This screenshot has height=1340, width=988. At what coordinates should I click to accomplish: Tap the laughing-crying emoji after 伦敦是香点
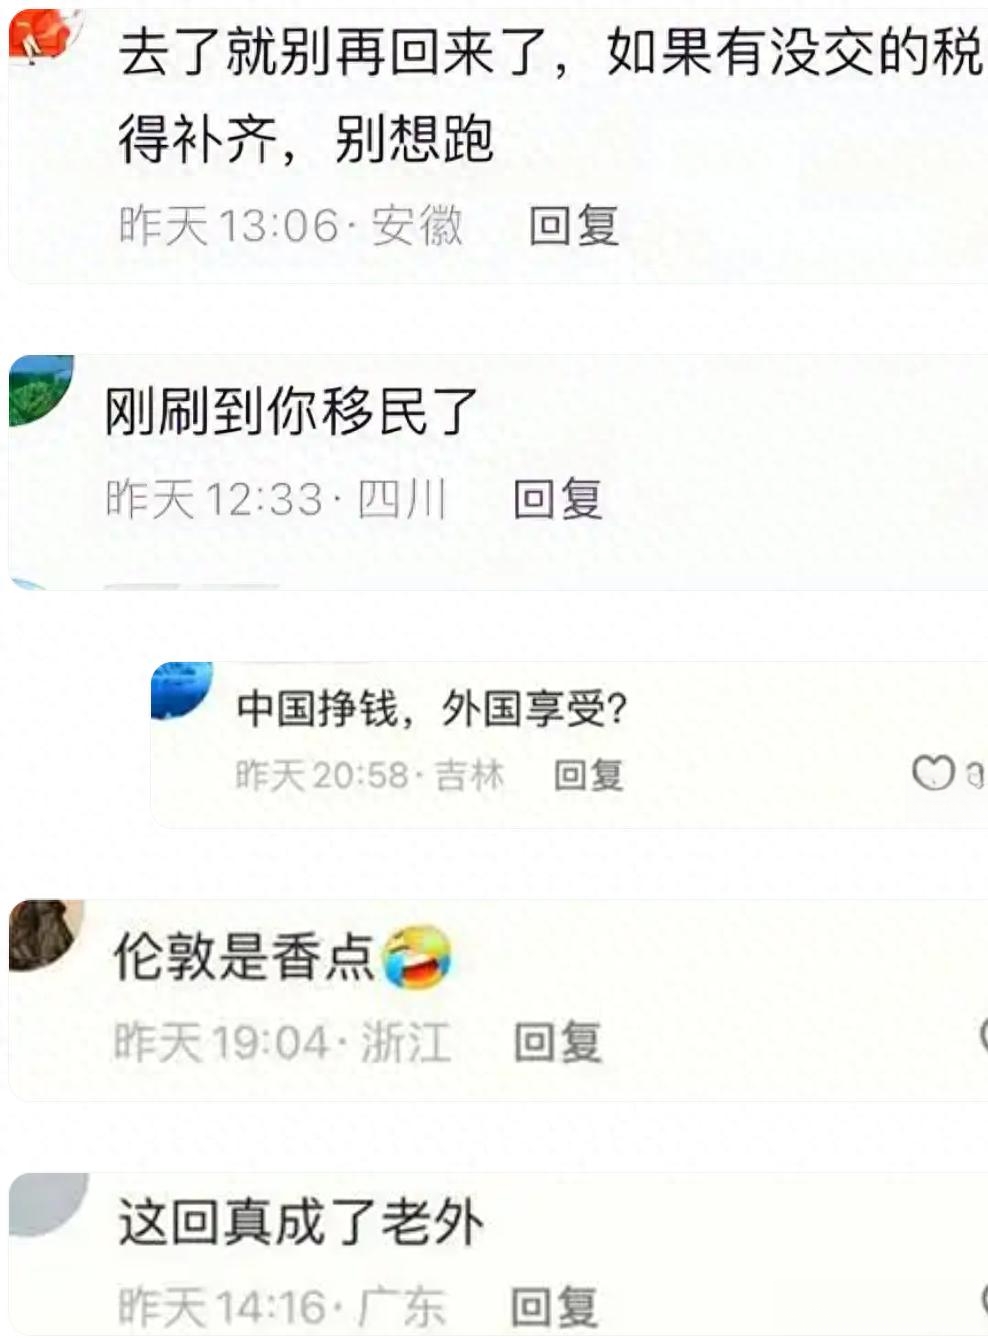[418, 956]
